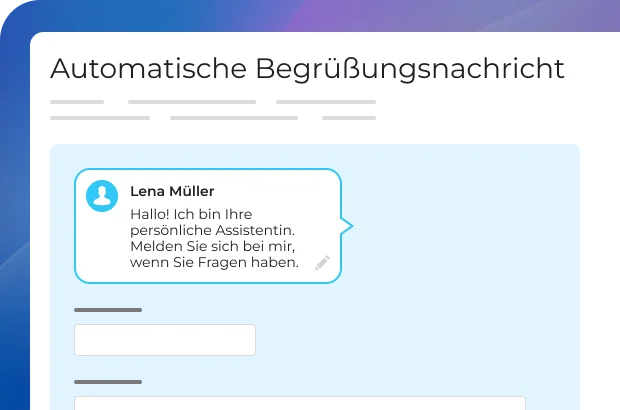The width and height of the screenshot is (620, 410).
Task: Select last placeholder item in first row
Action: tap(325, 102)
